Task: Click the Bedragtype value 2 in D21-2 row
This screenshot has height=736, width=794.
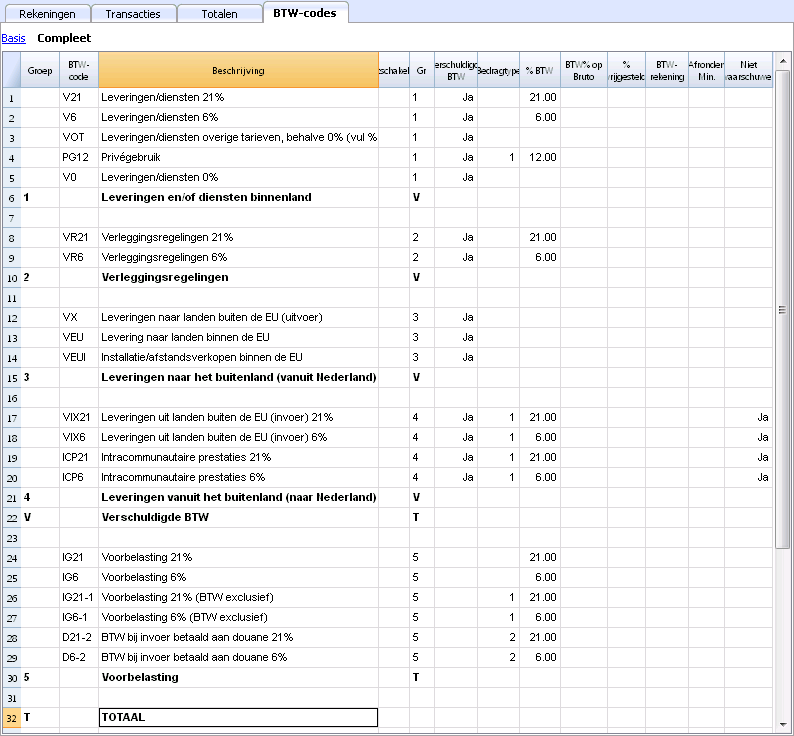Action: (498, 637)
